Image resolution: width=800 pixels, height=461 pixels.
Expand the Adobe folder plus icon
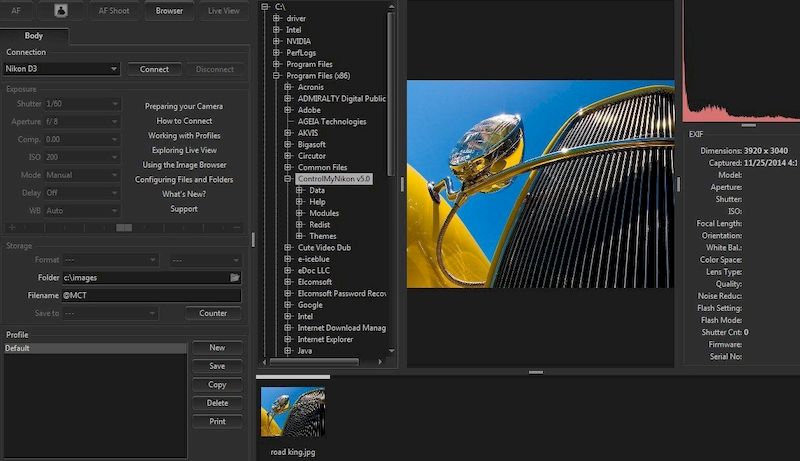[x=288, y=110]
